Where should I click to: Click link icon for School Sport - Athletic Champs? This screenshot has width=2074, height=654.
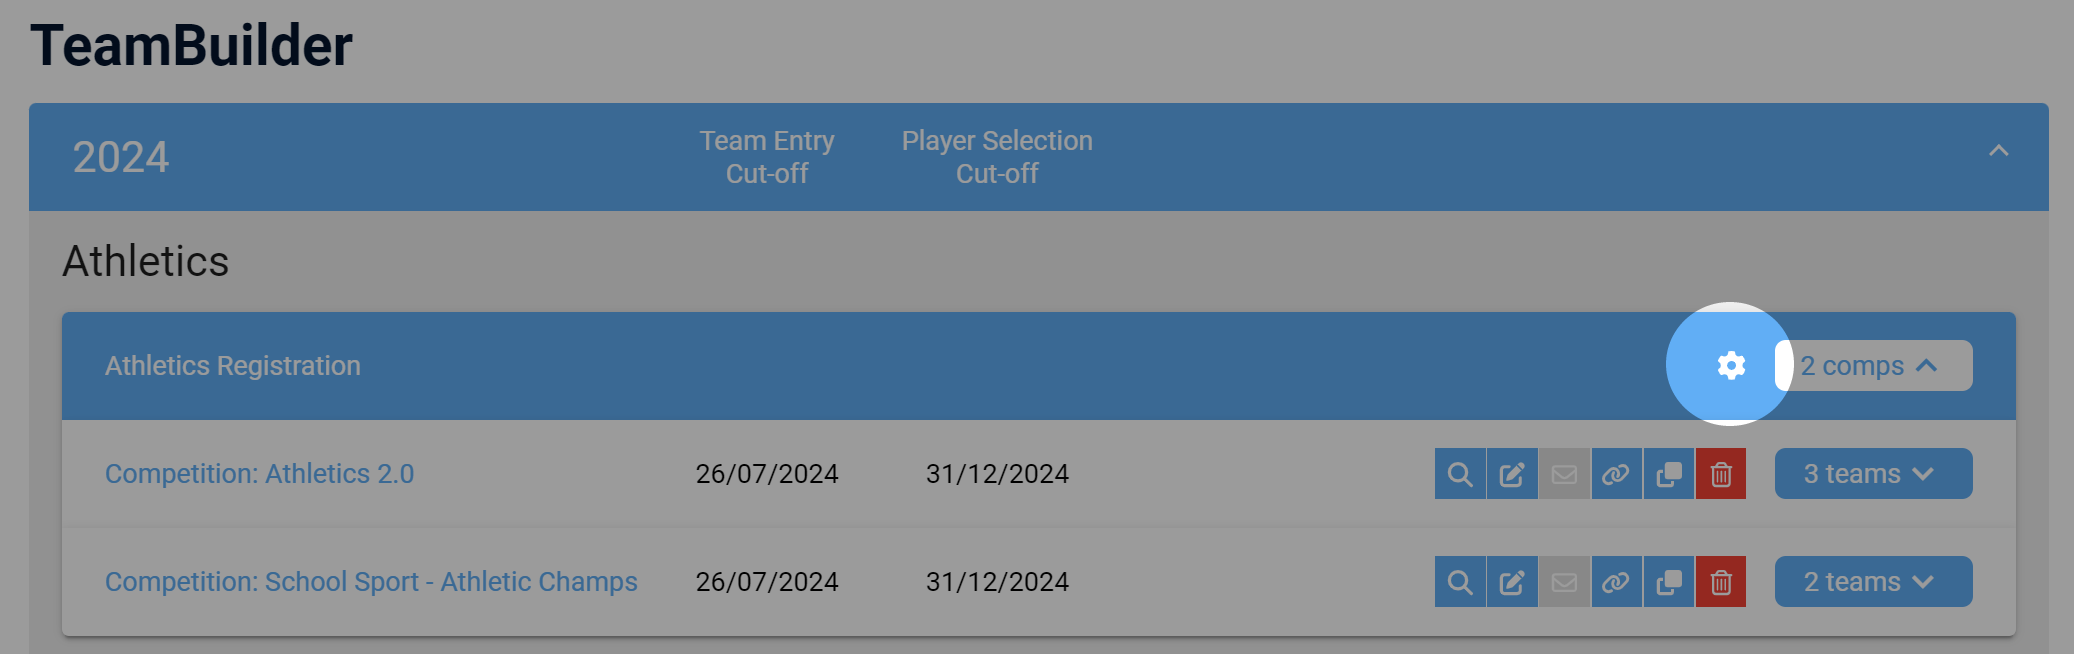pyautogui.click(x=1616, y=582)
